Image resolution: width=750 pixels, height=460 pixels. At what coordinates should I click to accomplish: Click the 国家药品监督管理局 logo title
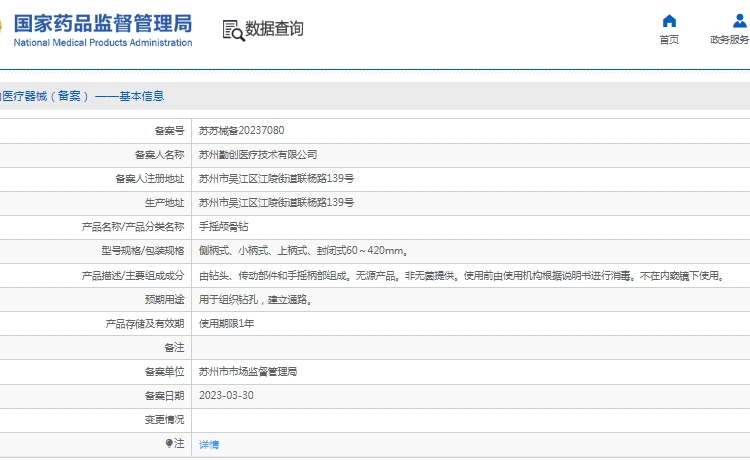102,23
